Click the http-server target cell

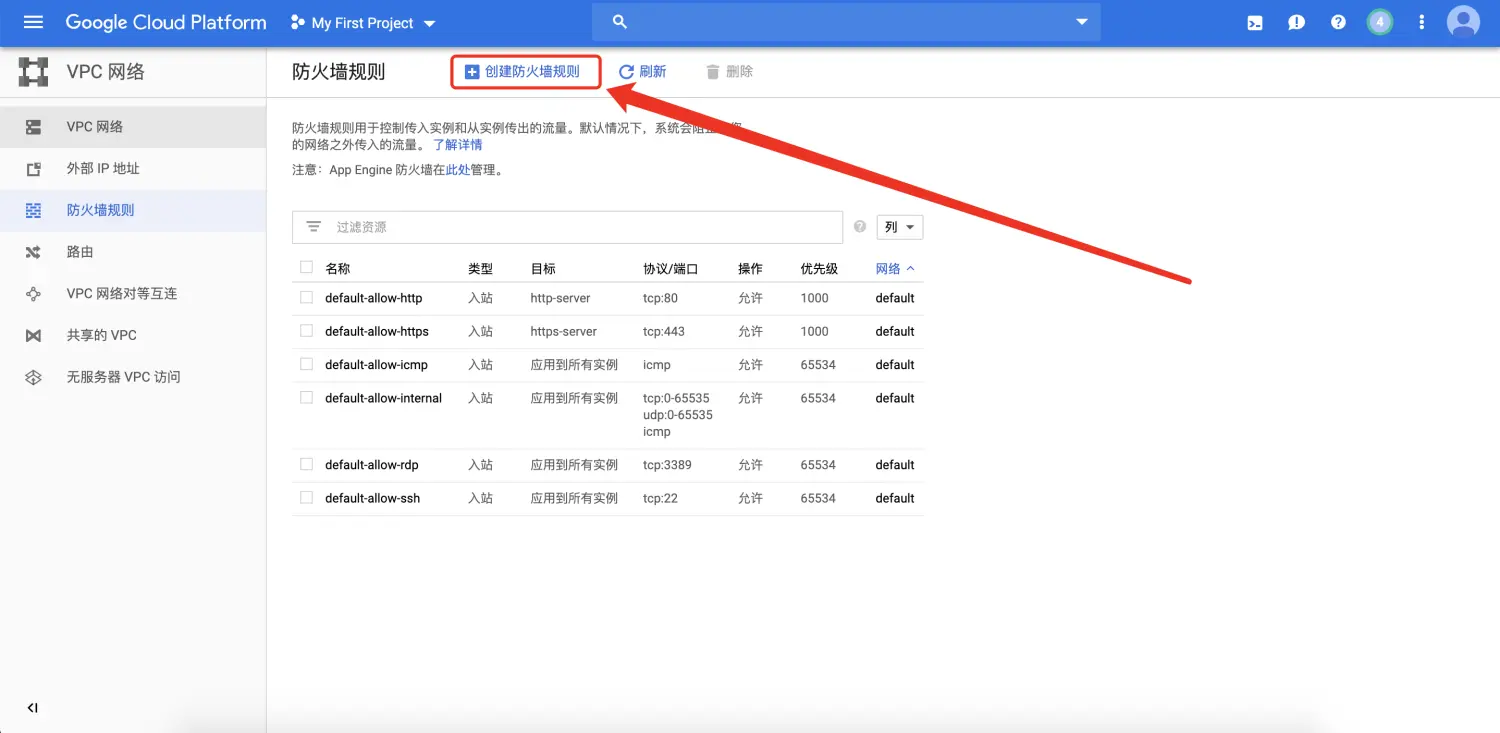coord(560,298)
